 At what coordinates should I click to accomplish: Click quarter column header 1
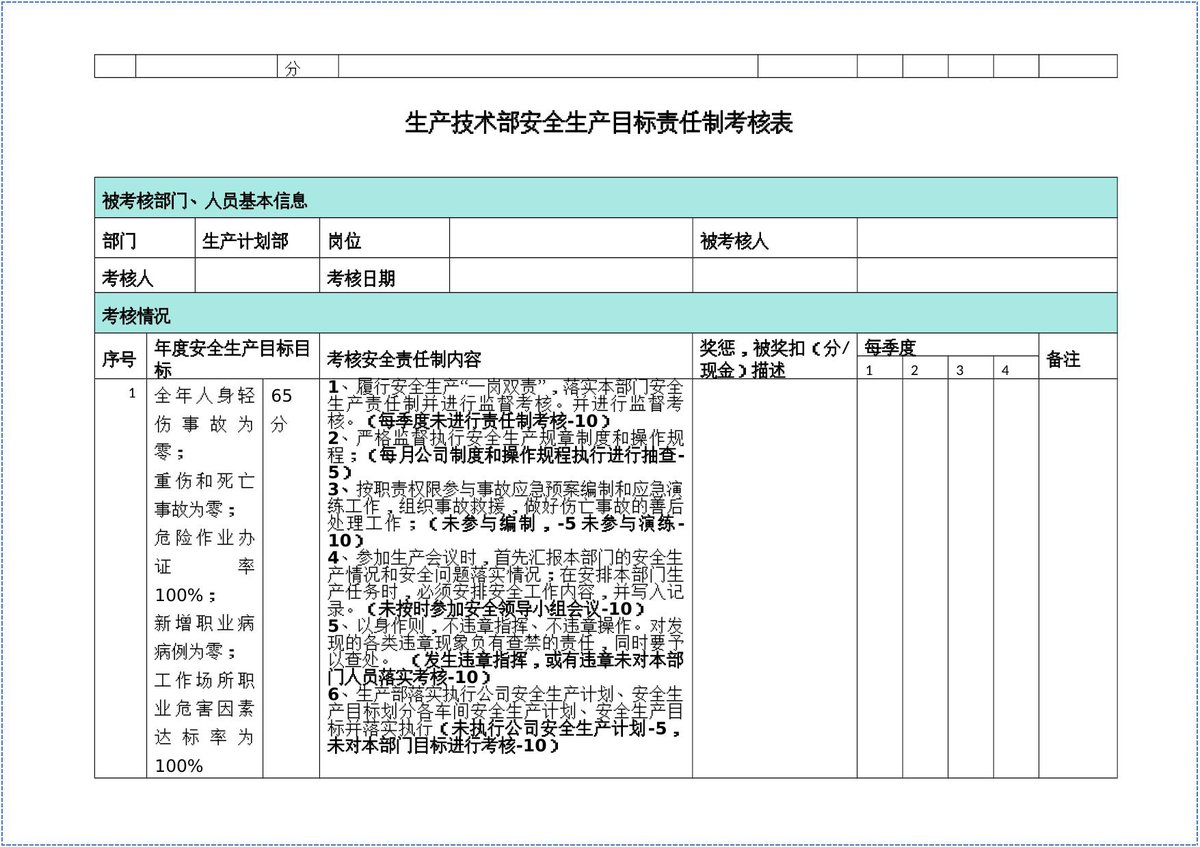(x=880, y=370)
